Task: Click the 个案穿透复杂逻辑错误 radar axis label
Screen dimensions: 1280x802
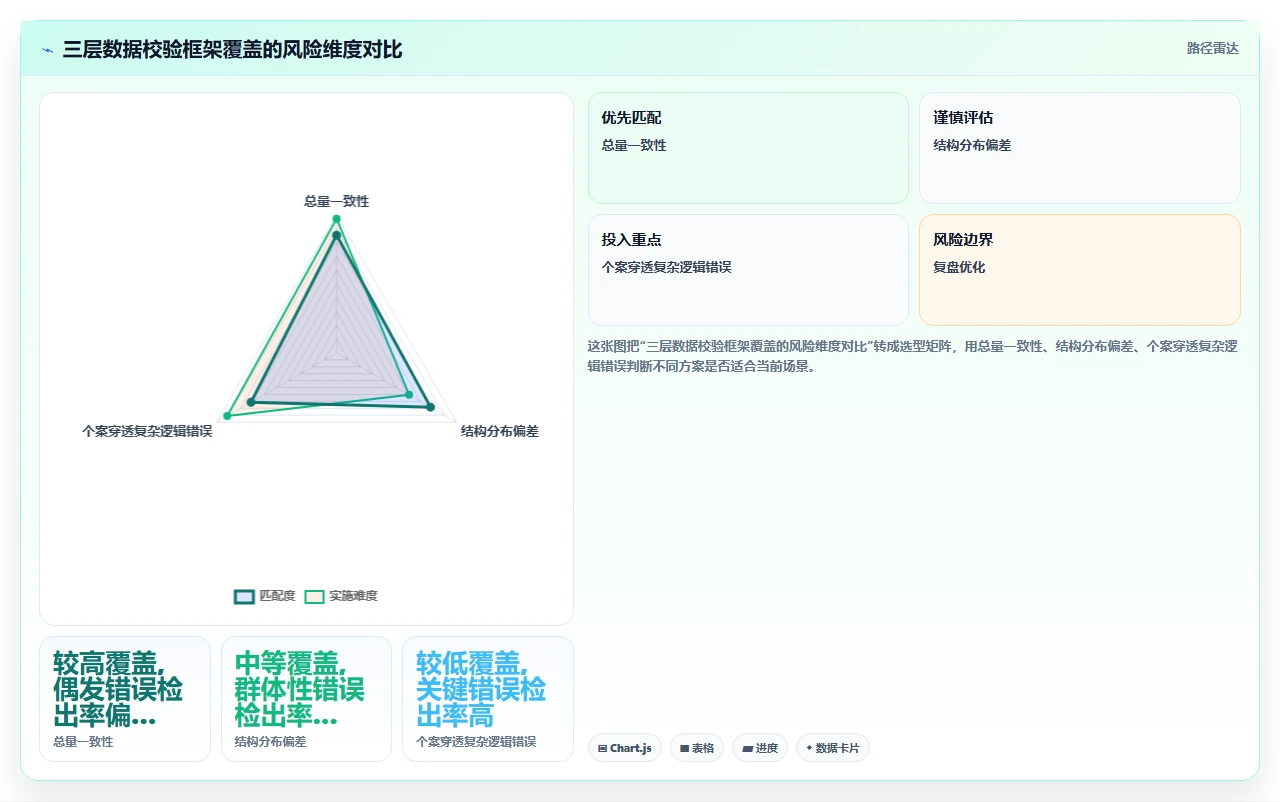Action: [147, 431]
